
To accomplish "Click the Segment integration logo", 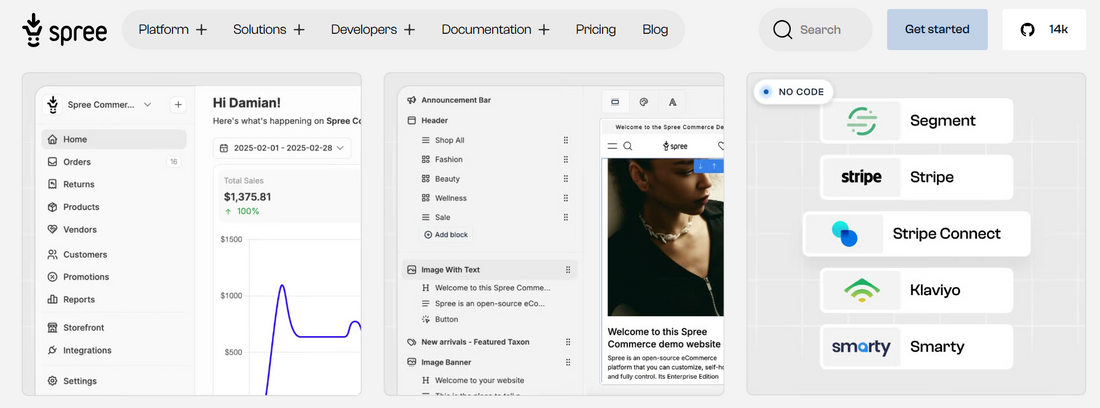I will [861, 121].
